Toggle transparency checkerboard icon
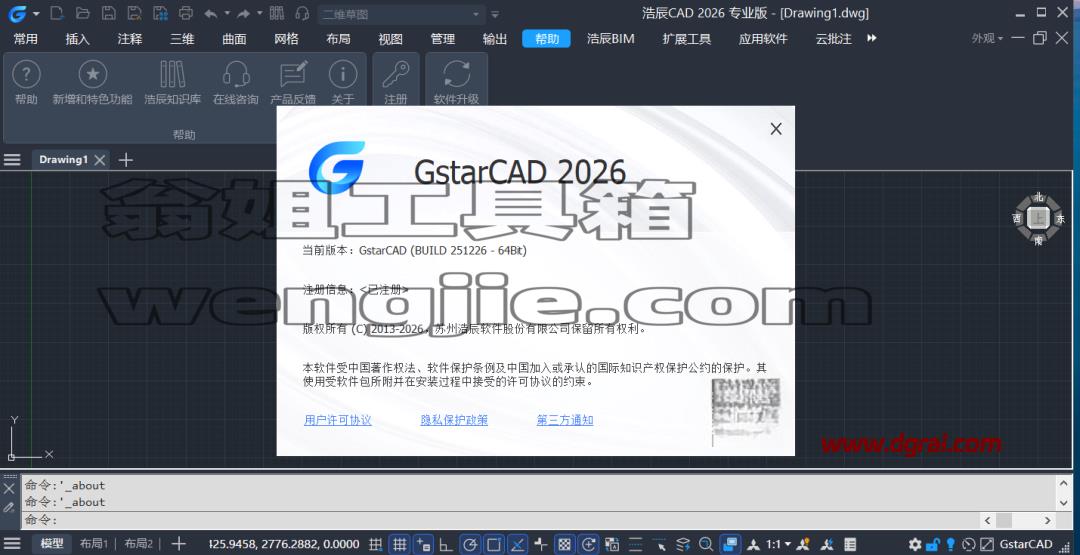Screen dimensions: 1080x555 tap(564, 544)
